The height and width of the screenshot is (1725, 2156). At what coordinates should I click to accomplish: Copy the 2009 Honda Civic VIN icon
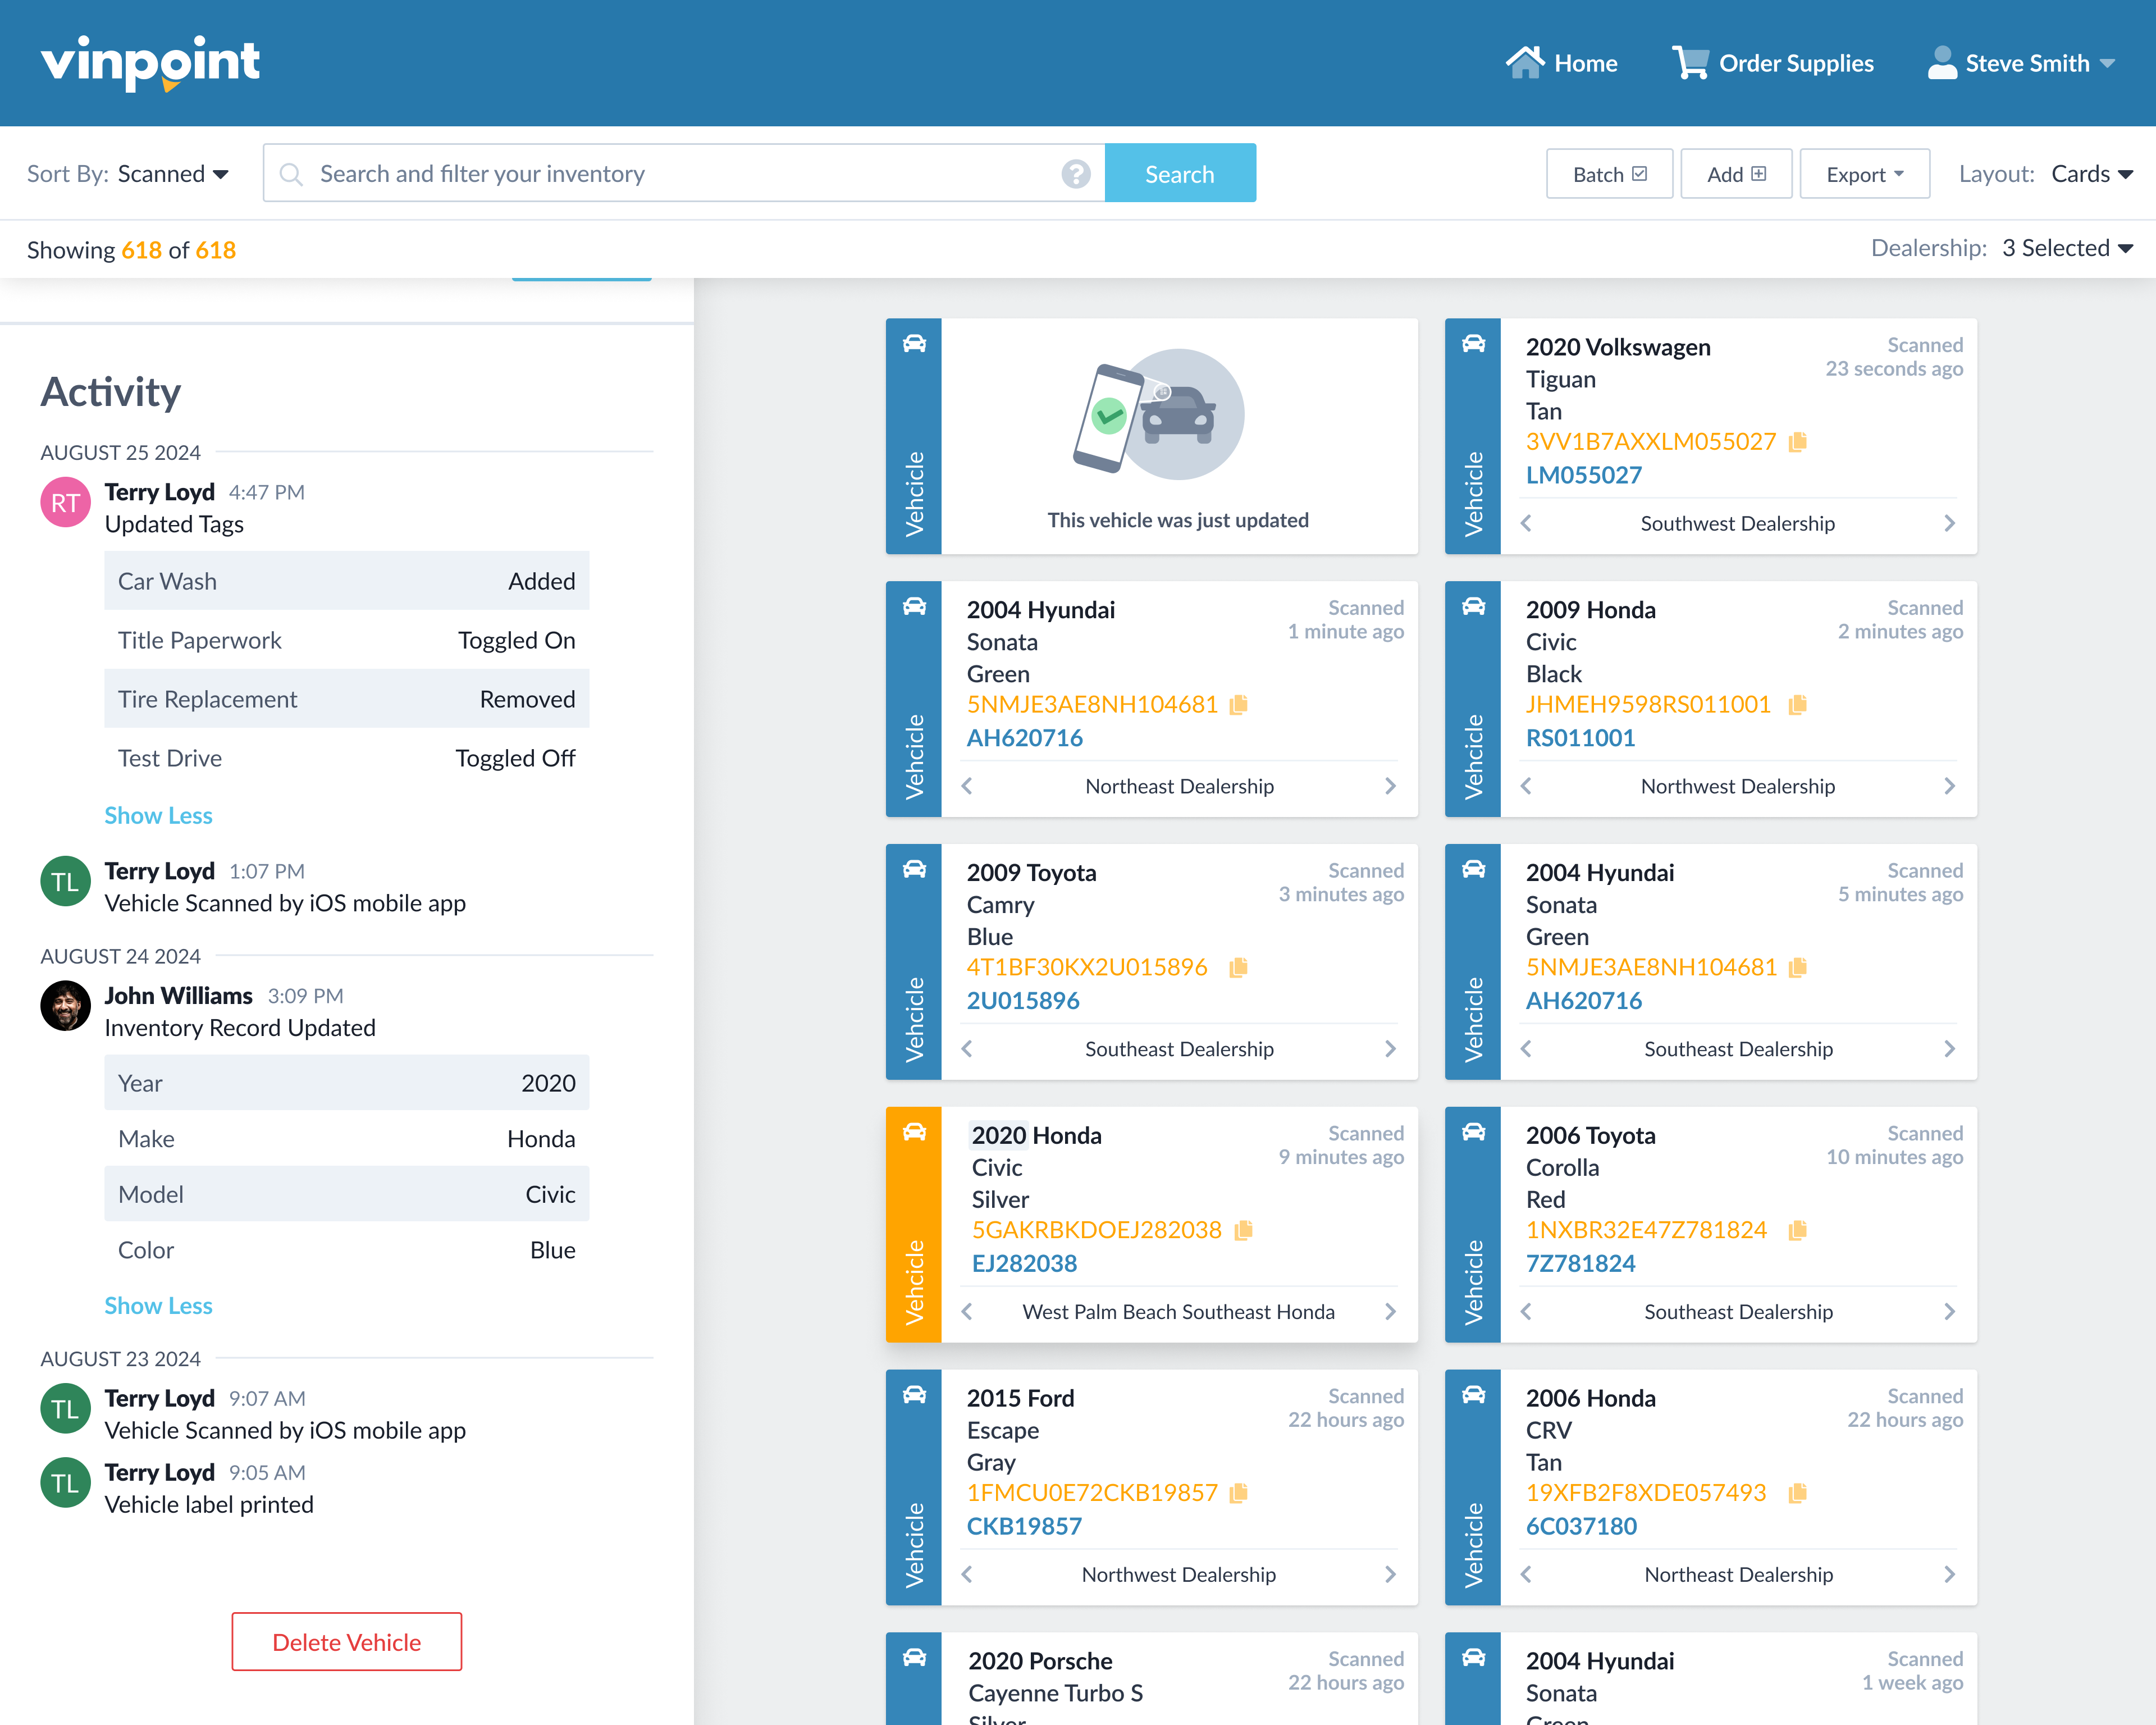point(1798,705)
